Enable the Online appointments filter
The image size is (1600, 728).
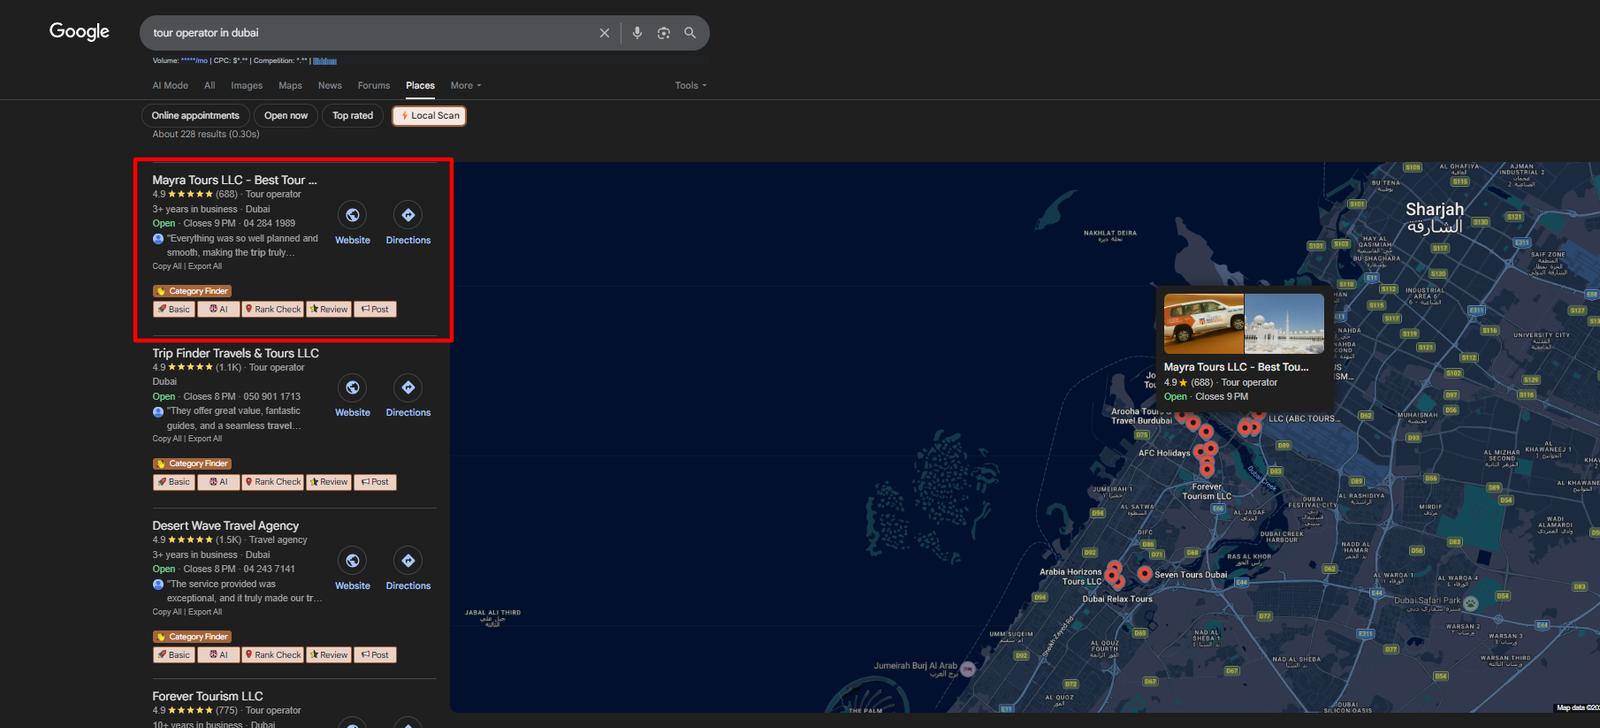195,116
